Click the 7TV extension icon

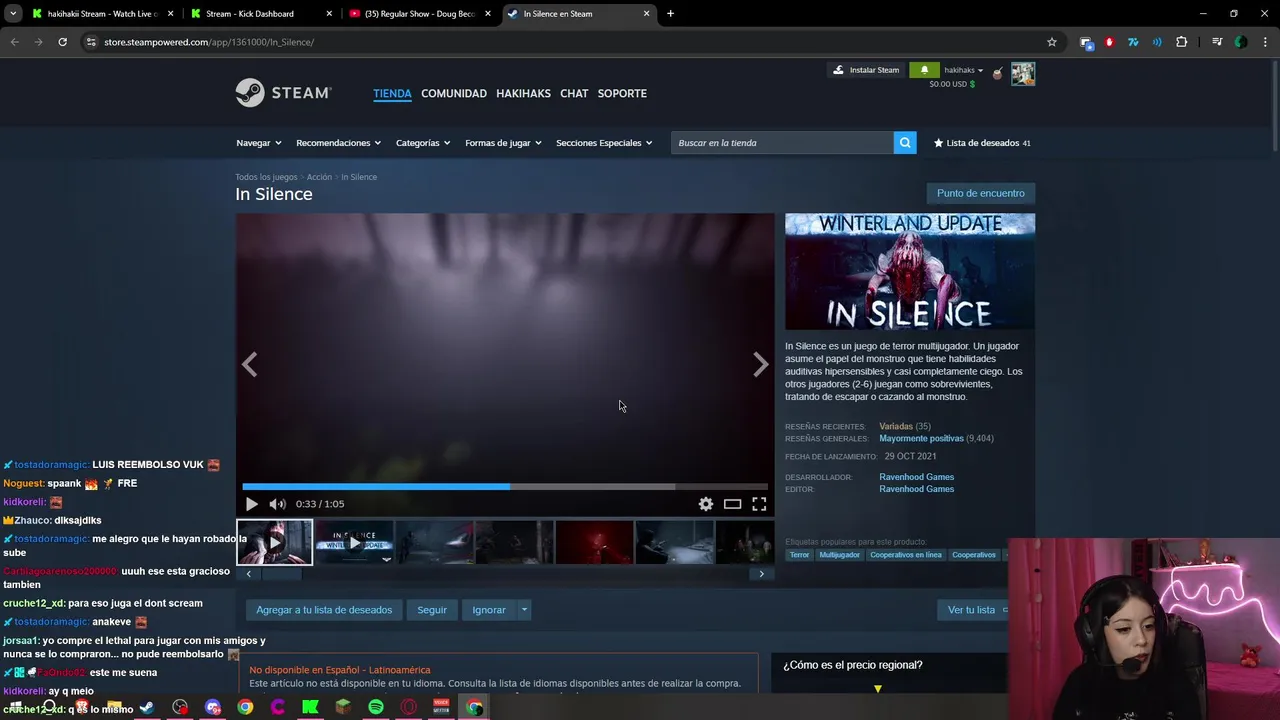tap(1133, 42)
